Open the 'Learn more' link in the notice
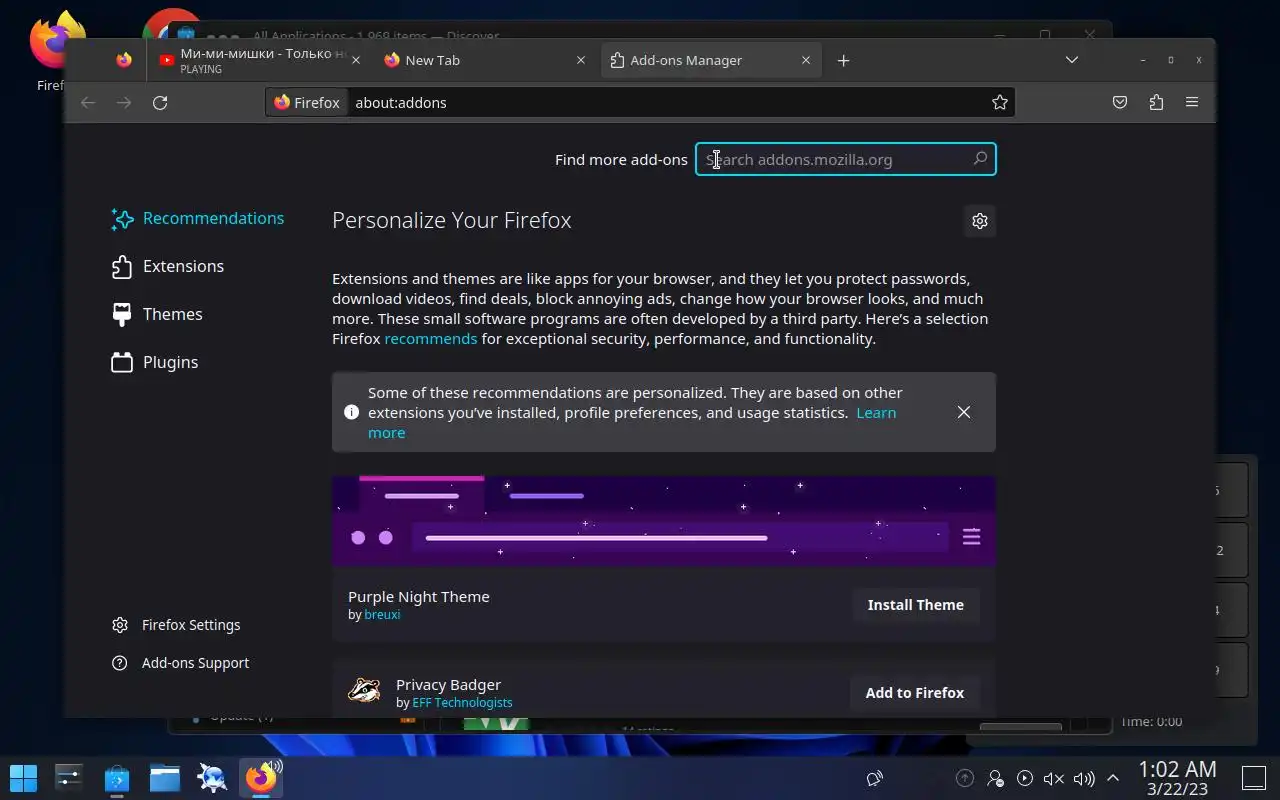The height and width of the screenshot is (800, 1280). (632, 423)
